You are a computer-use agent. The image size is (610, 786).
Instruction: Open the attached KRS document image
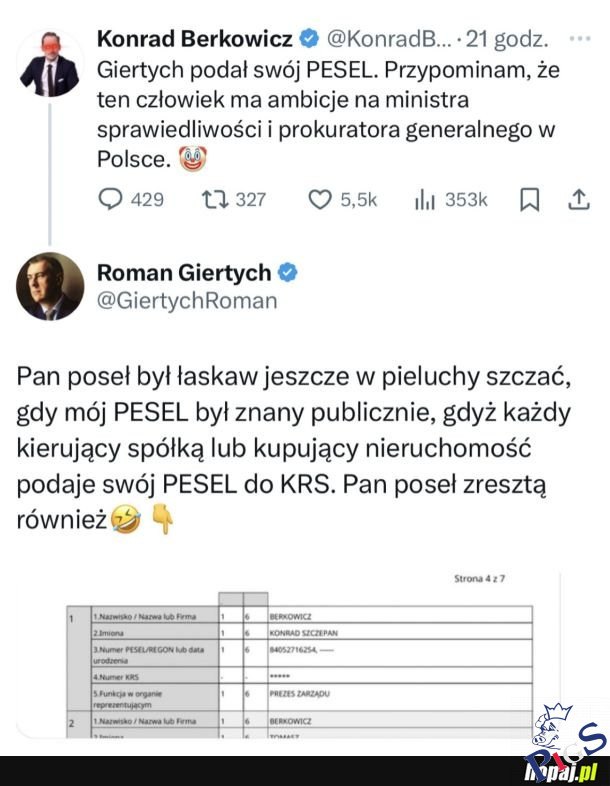click(300, 655)
